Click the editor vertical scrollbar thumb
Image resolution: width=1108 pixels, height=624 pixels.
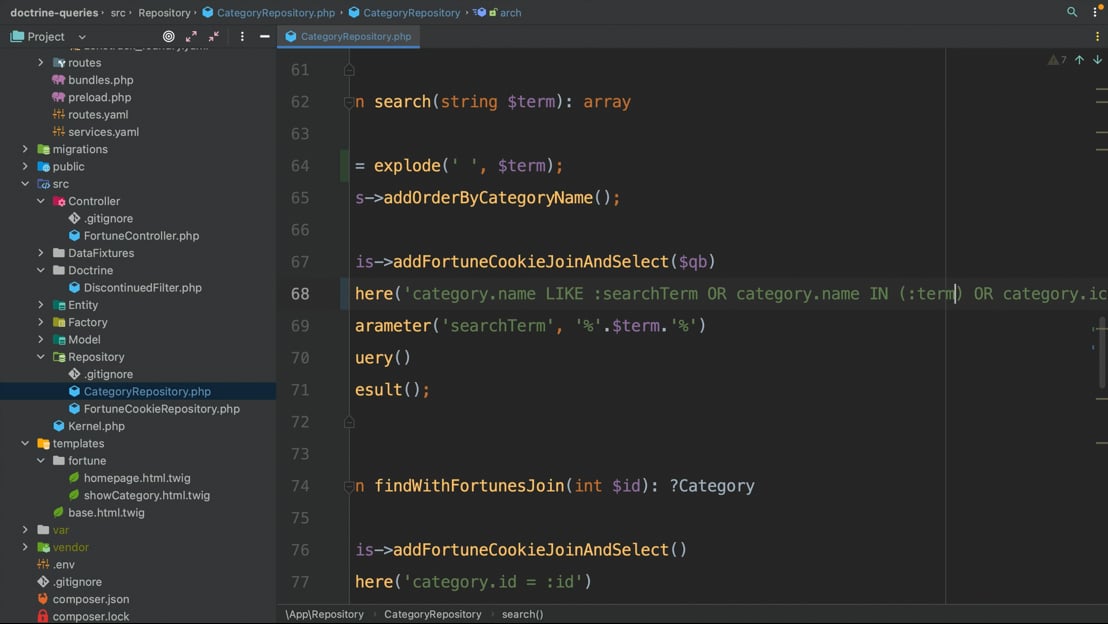pos(1102,353)
